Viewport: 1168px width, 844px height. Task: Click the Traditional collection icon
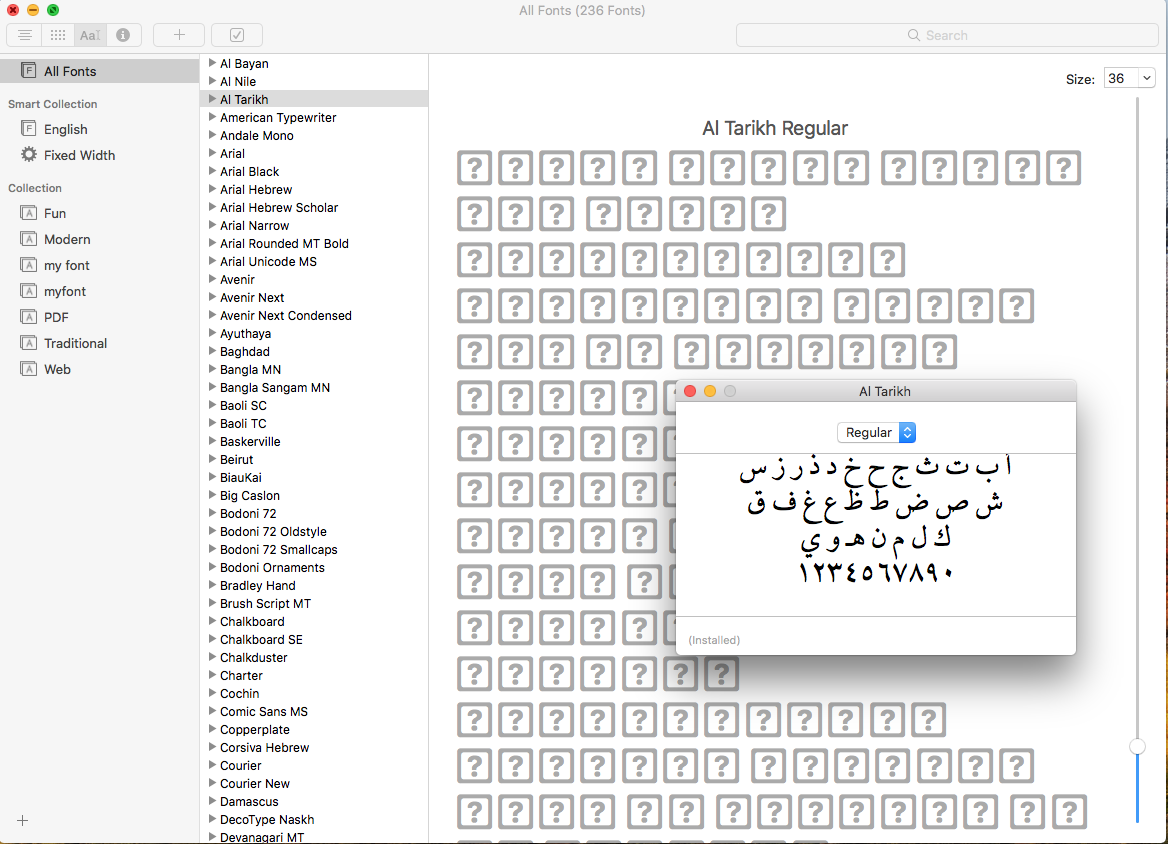pyautogui.click(x=28, y=343)
